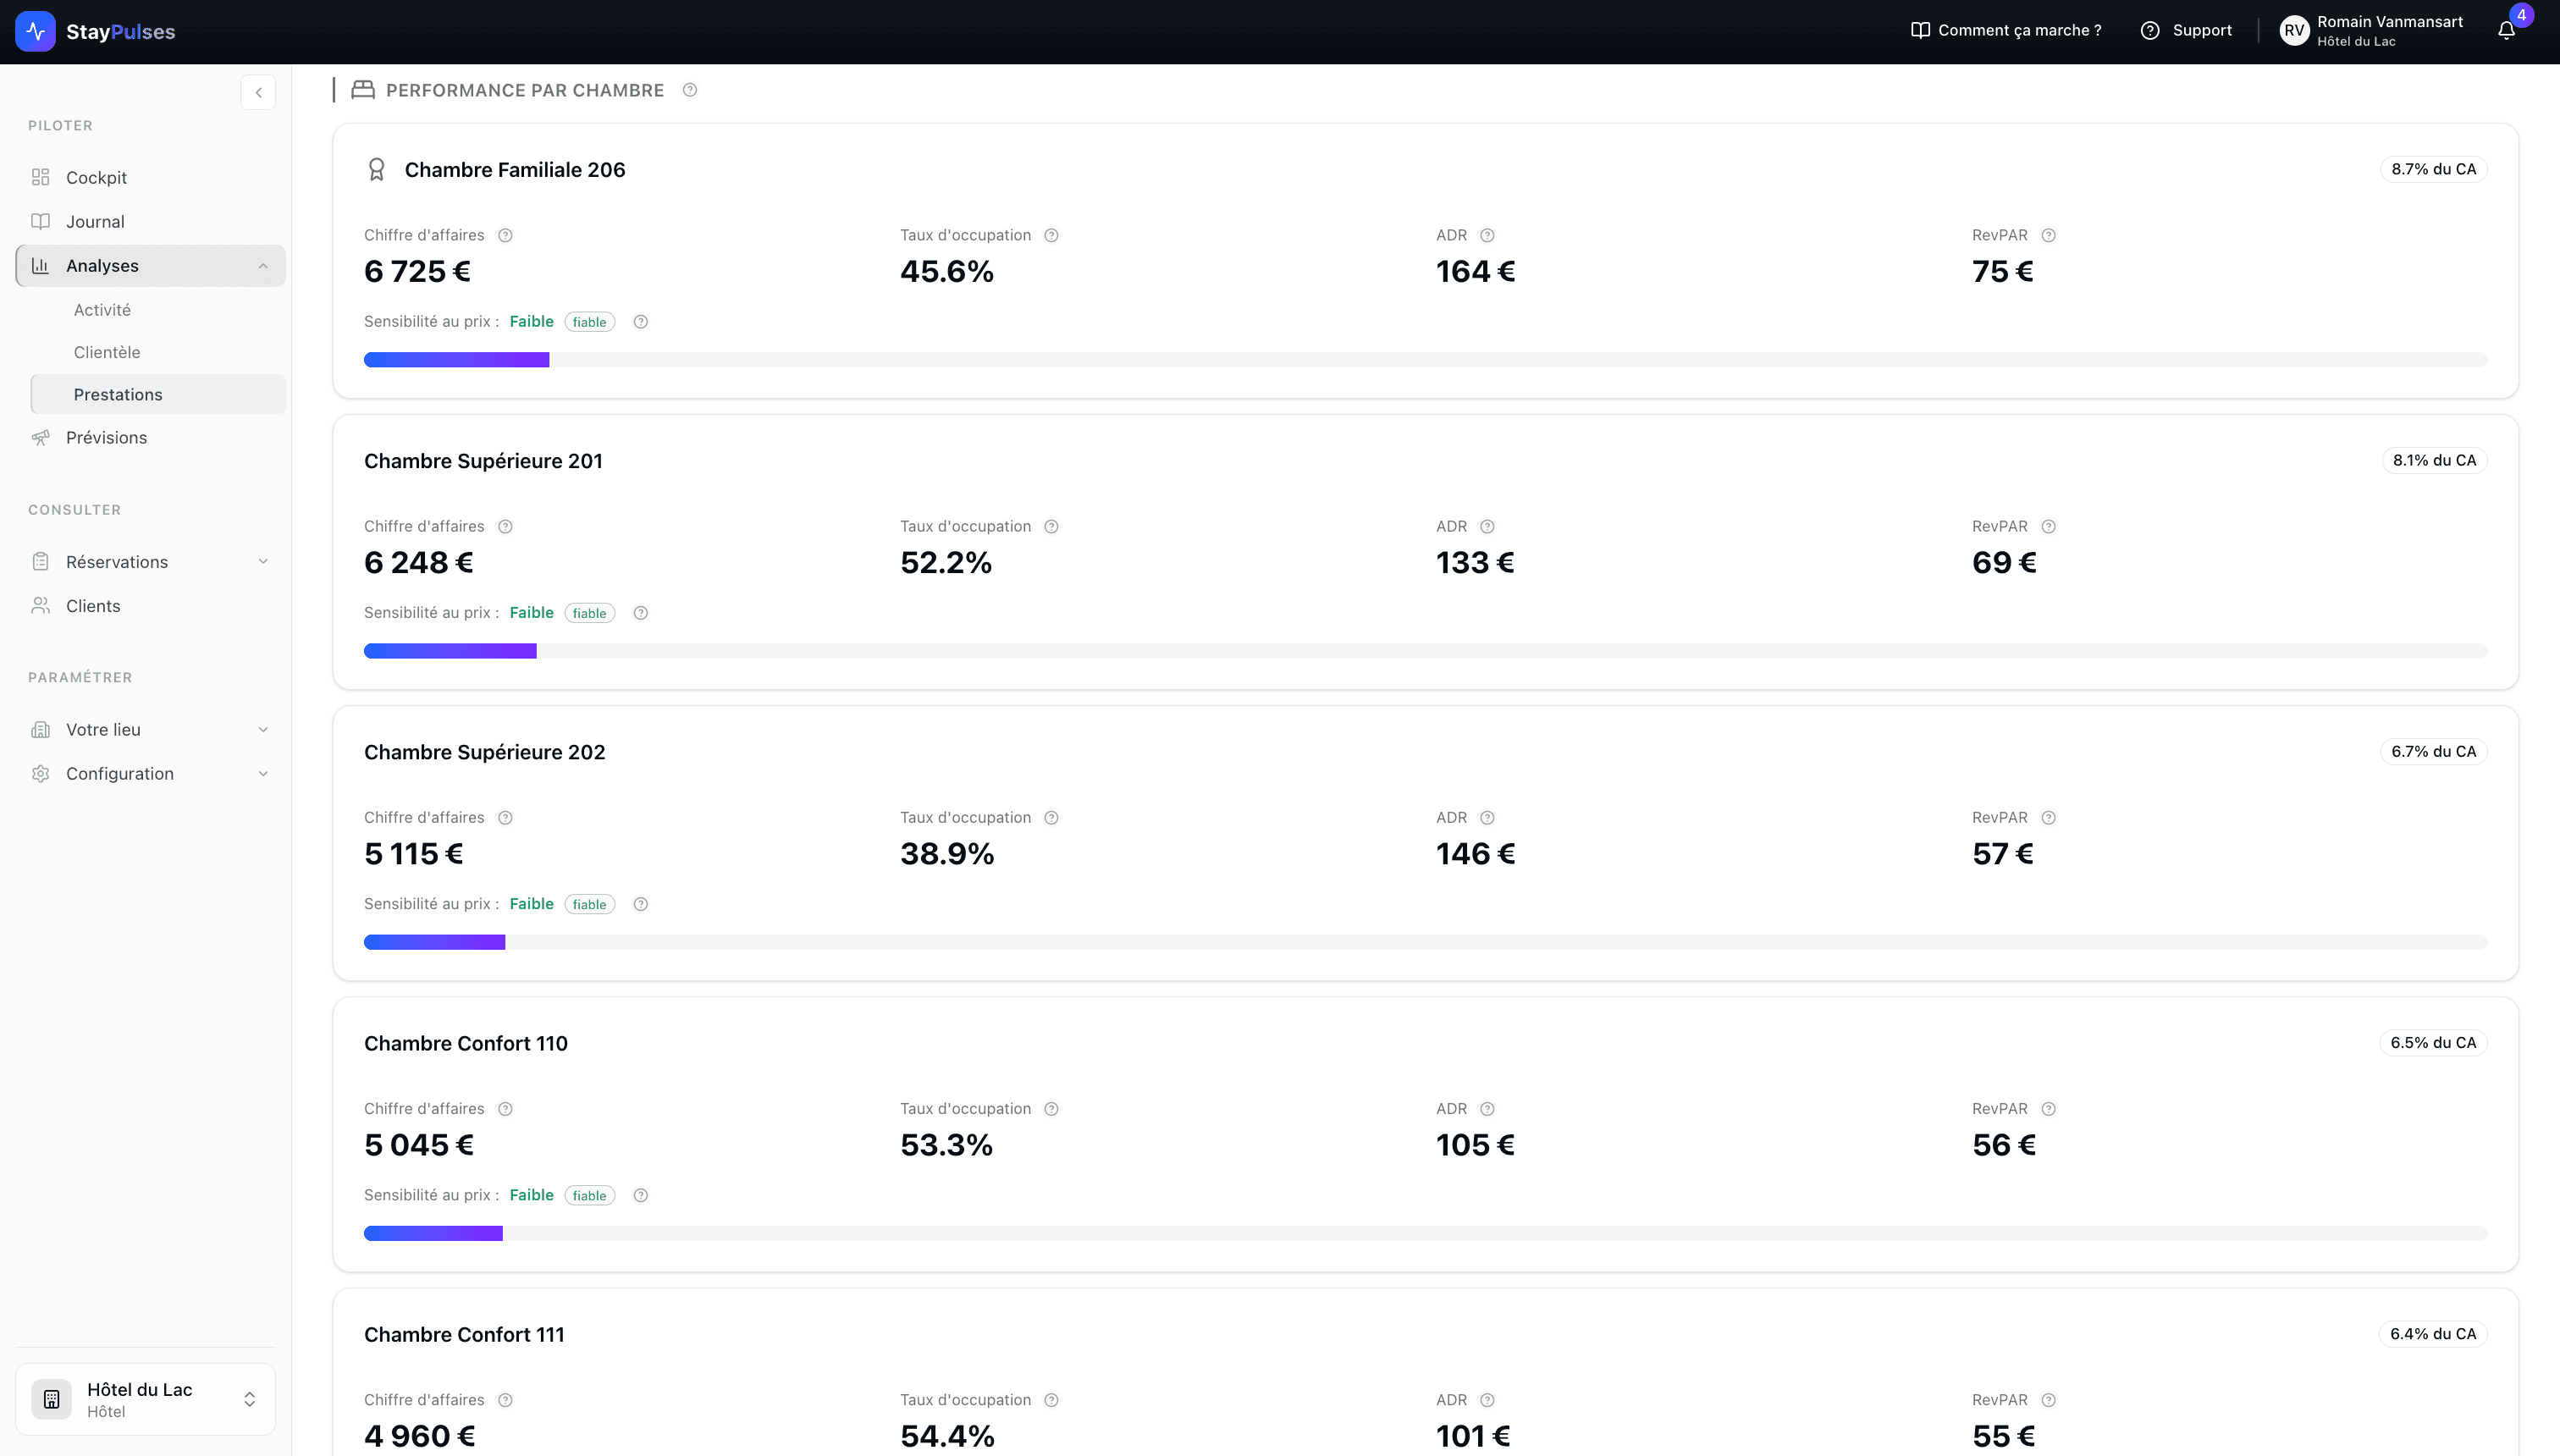Screen dimensions: 2560x1456
Task: Open help tooltip next to Performance par chambre
Action: pos(689,90)
